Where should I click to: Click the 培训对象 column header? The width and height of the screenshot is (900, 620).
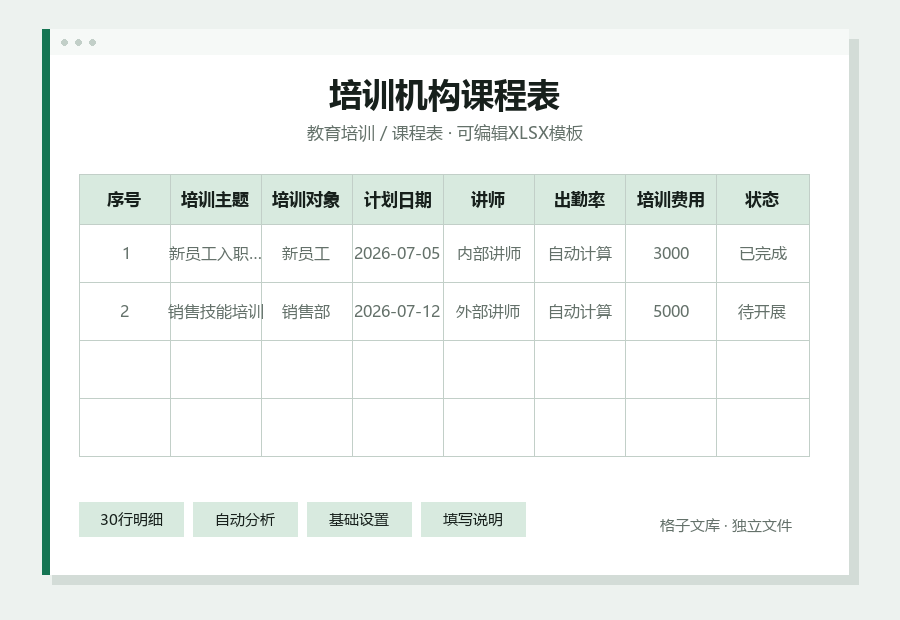(x=307, y=200)
